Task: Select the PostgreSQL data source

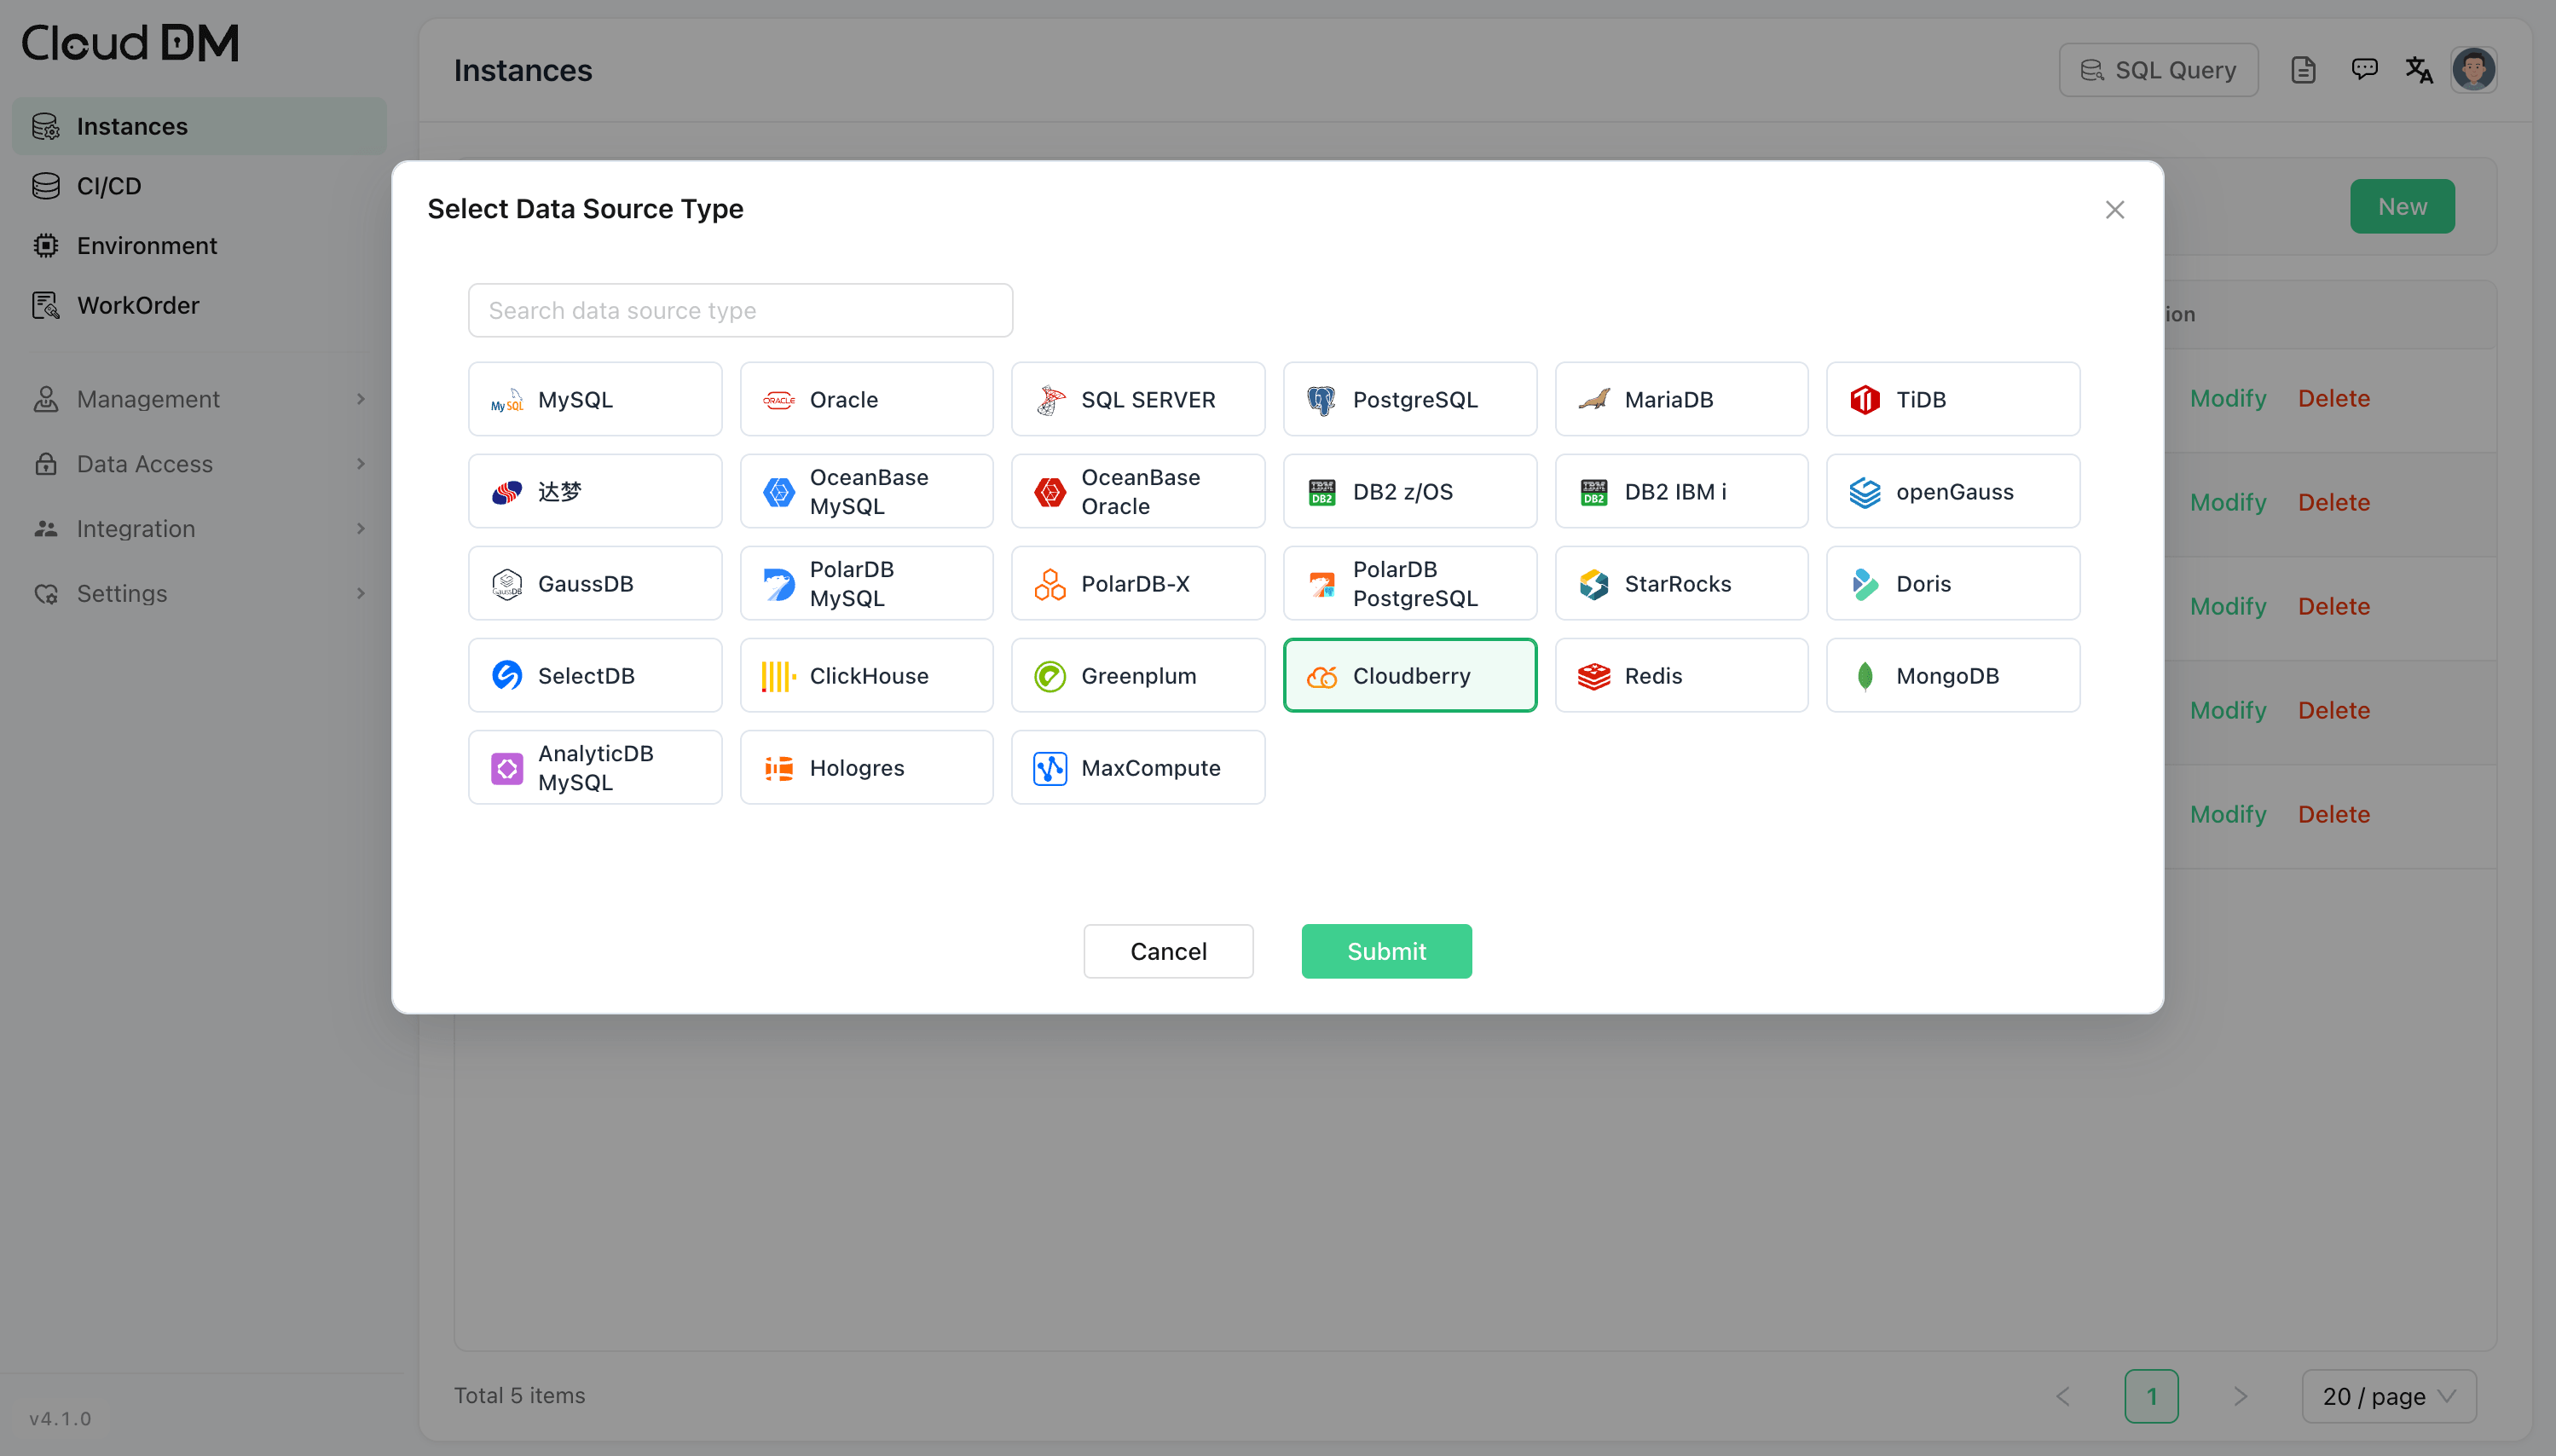Action: (x=1410, y=399)
